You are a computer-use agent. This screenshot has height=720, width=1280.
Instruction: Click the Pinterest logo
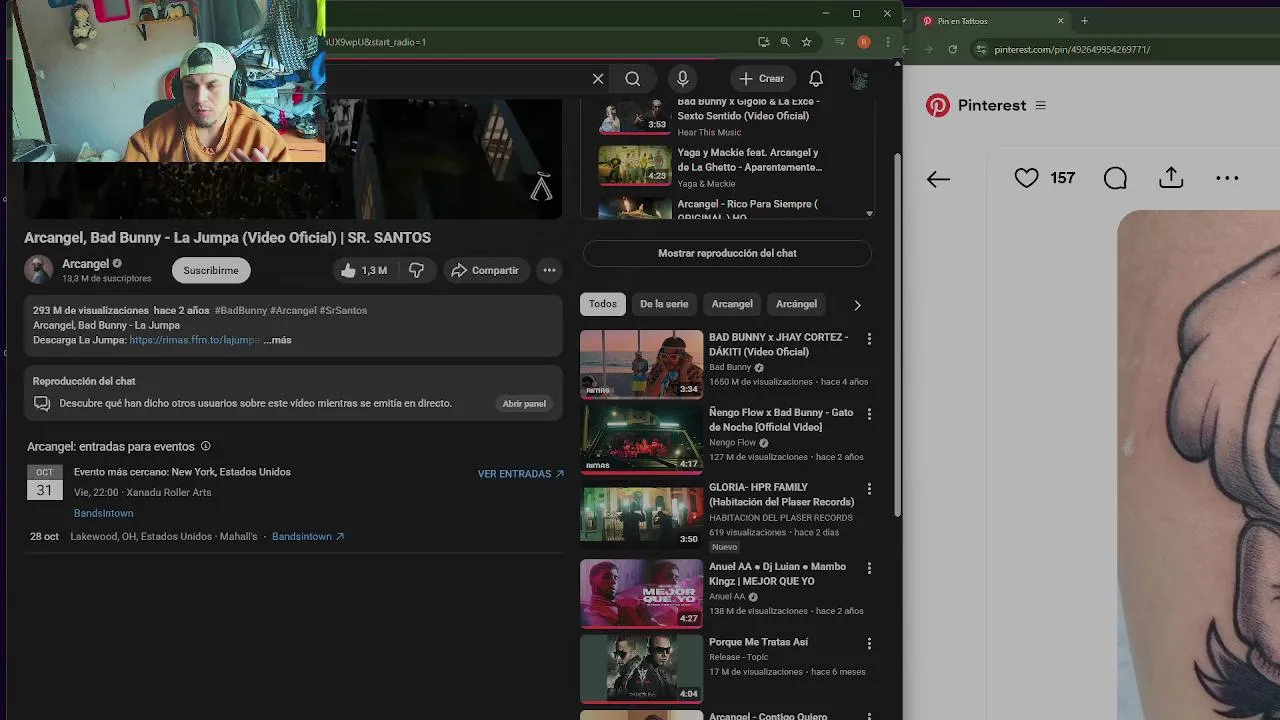(x=937, y=106)
